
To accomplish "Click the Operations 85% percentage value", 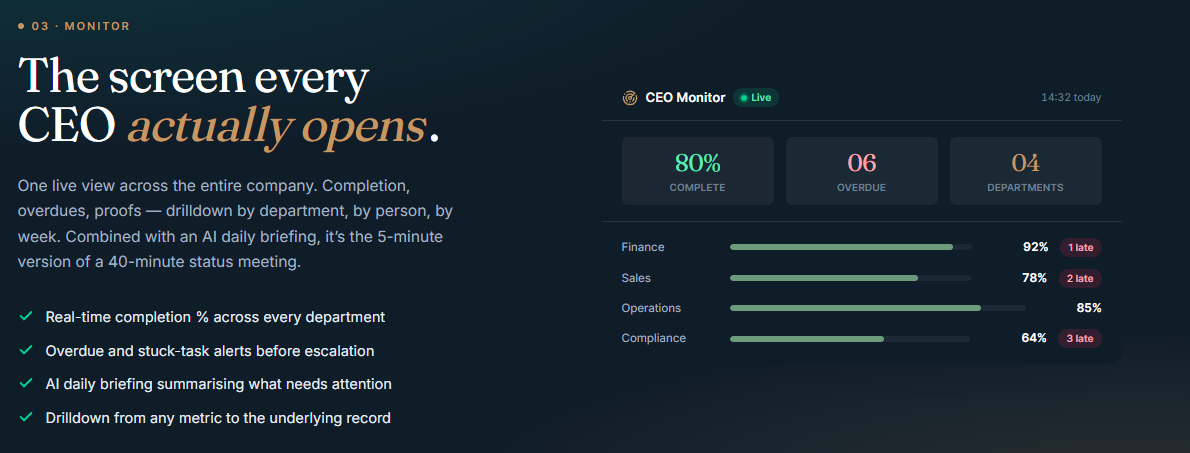I will coord(1088,308).
